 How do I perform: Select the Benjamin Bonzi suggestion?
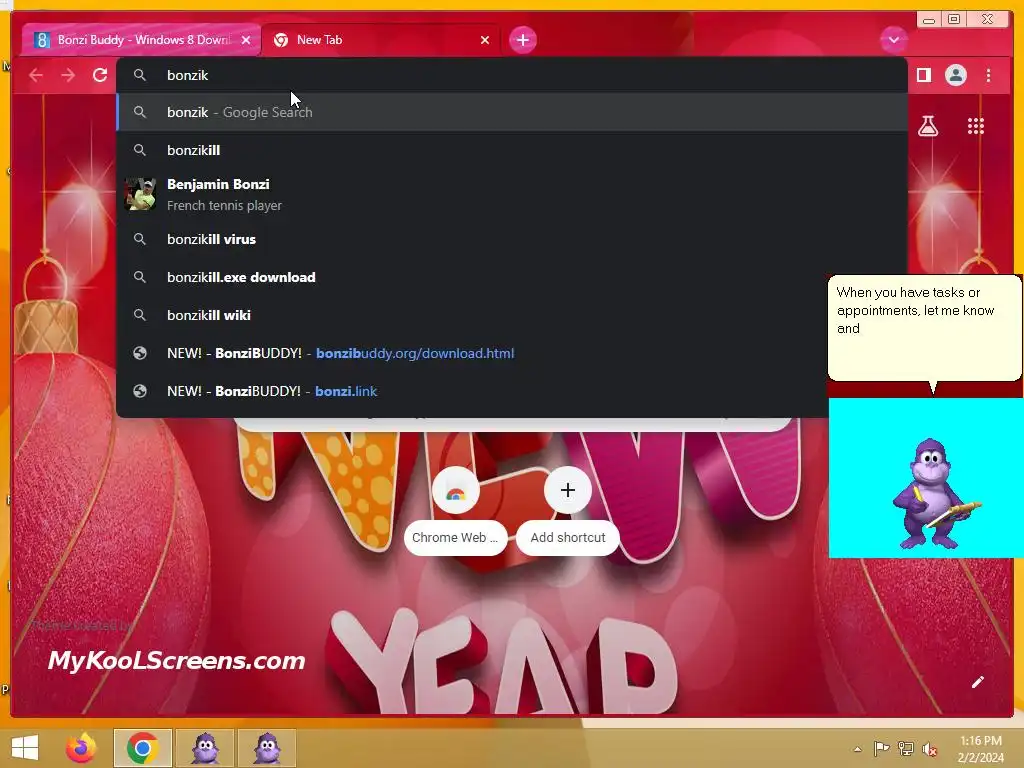coord(511,195)
